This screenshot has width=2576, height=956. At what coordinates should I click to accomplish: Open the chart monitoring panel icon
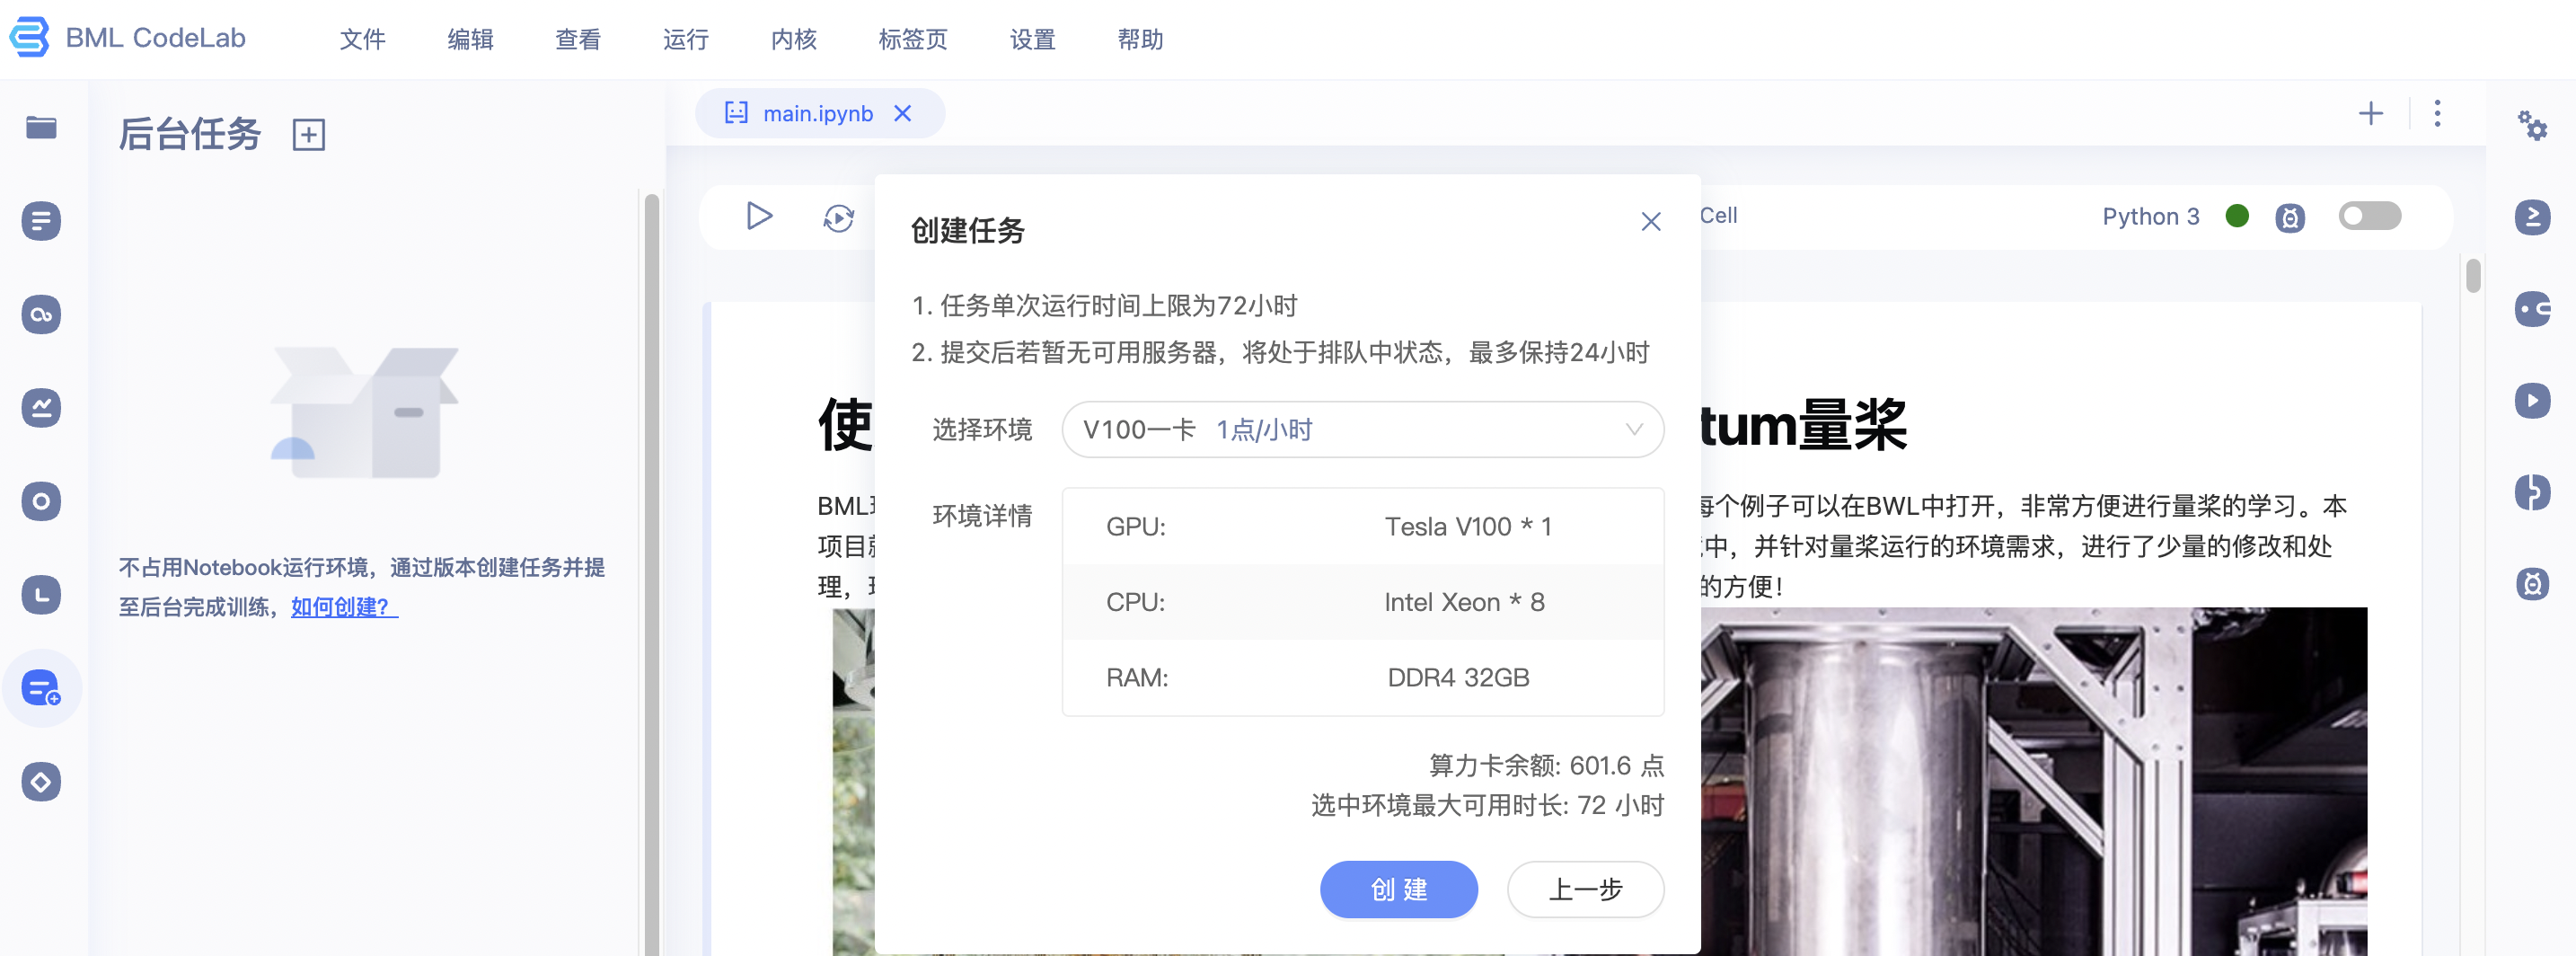[x=40, y=407]
